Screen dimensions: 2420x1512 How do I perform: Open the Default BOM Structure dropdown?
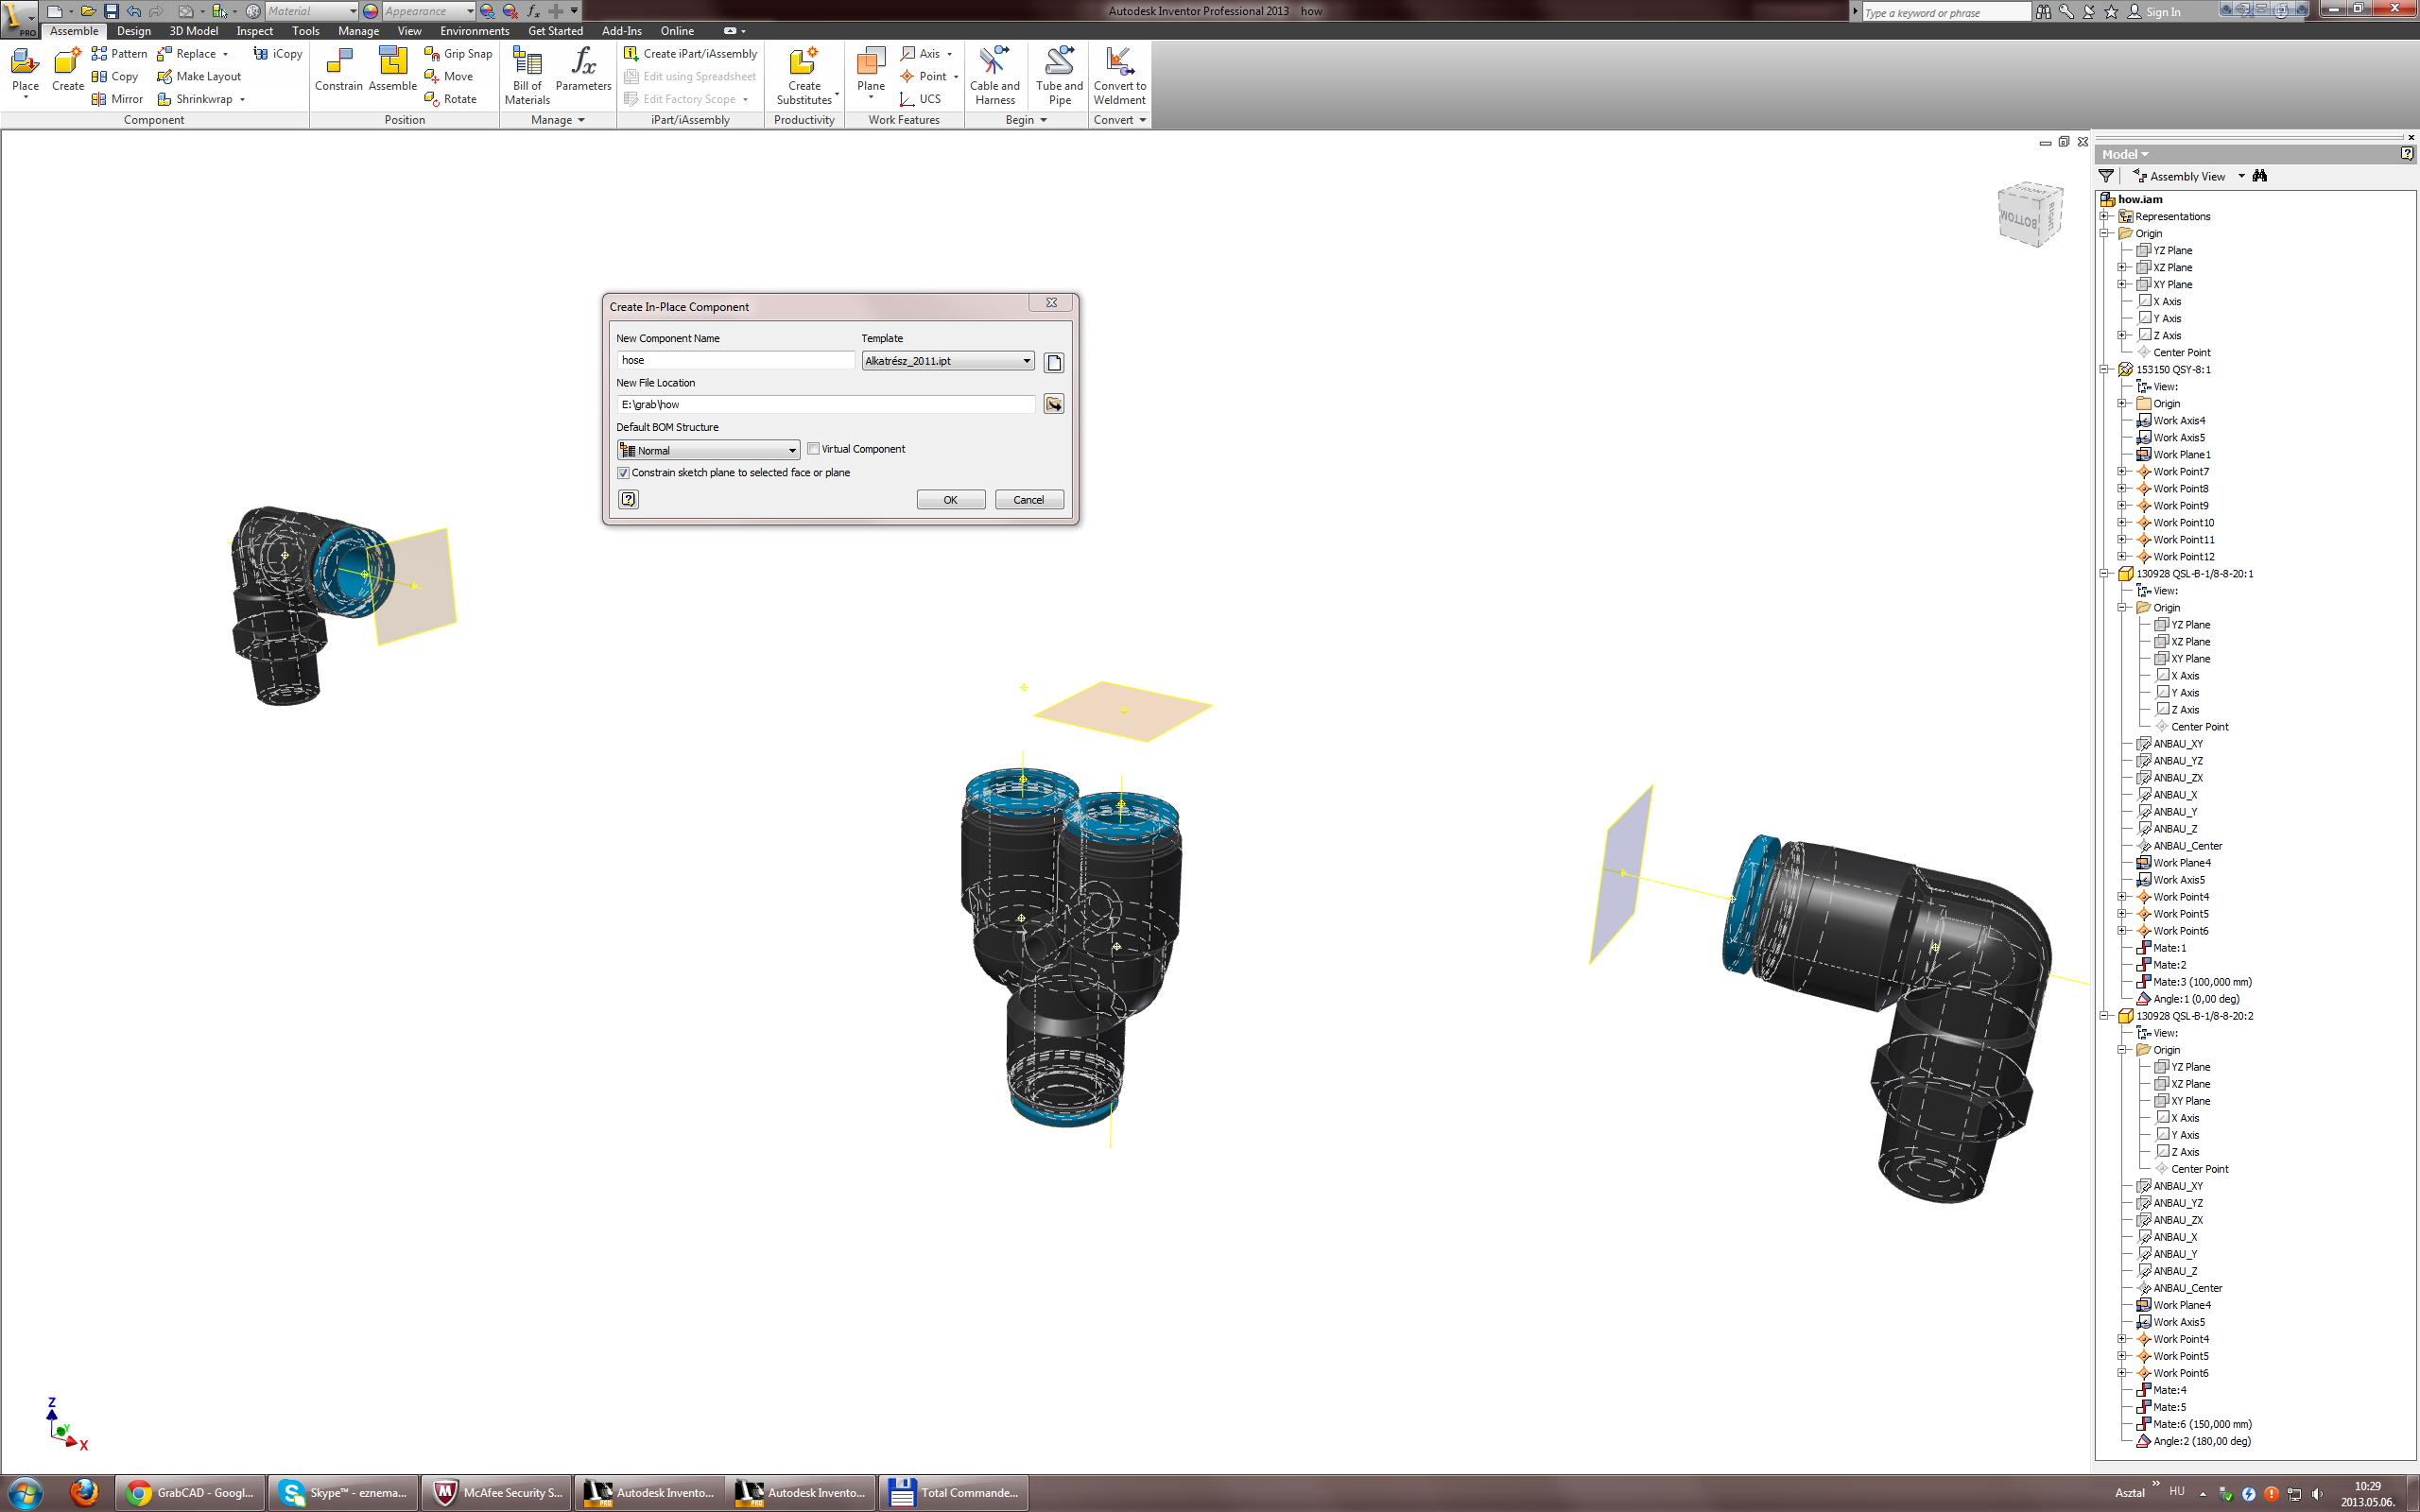[x=792, y=451]
